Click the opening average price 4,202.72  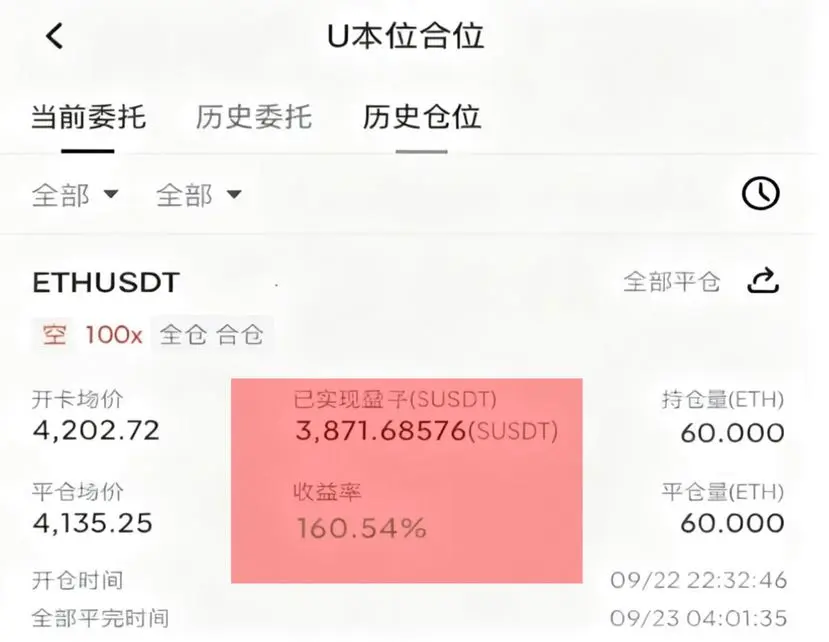tap(96, 430)
